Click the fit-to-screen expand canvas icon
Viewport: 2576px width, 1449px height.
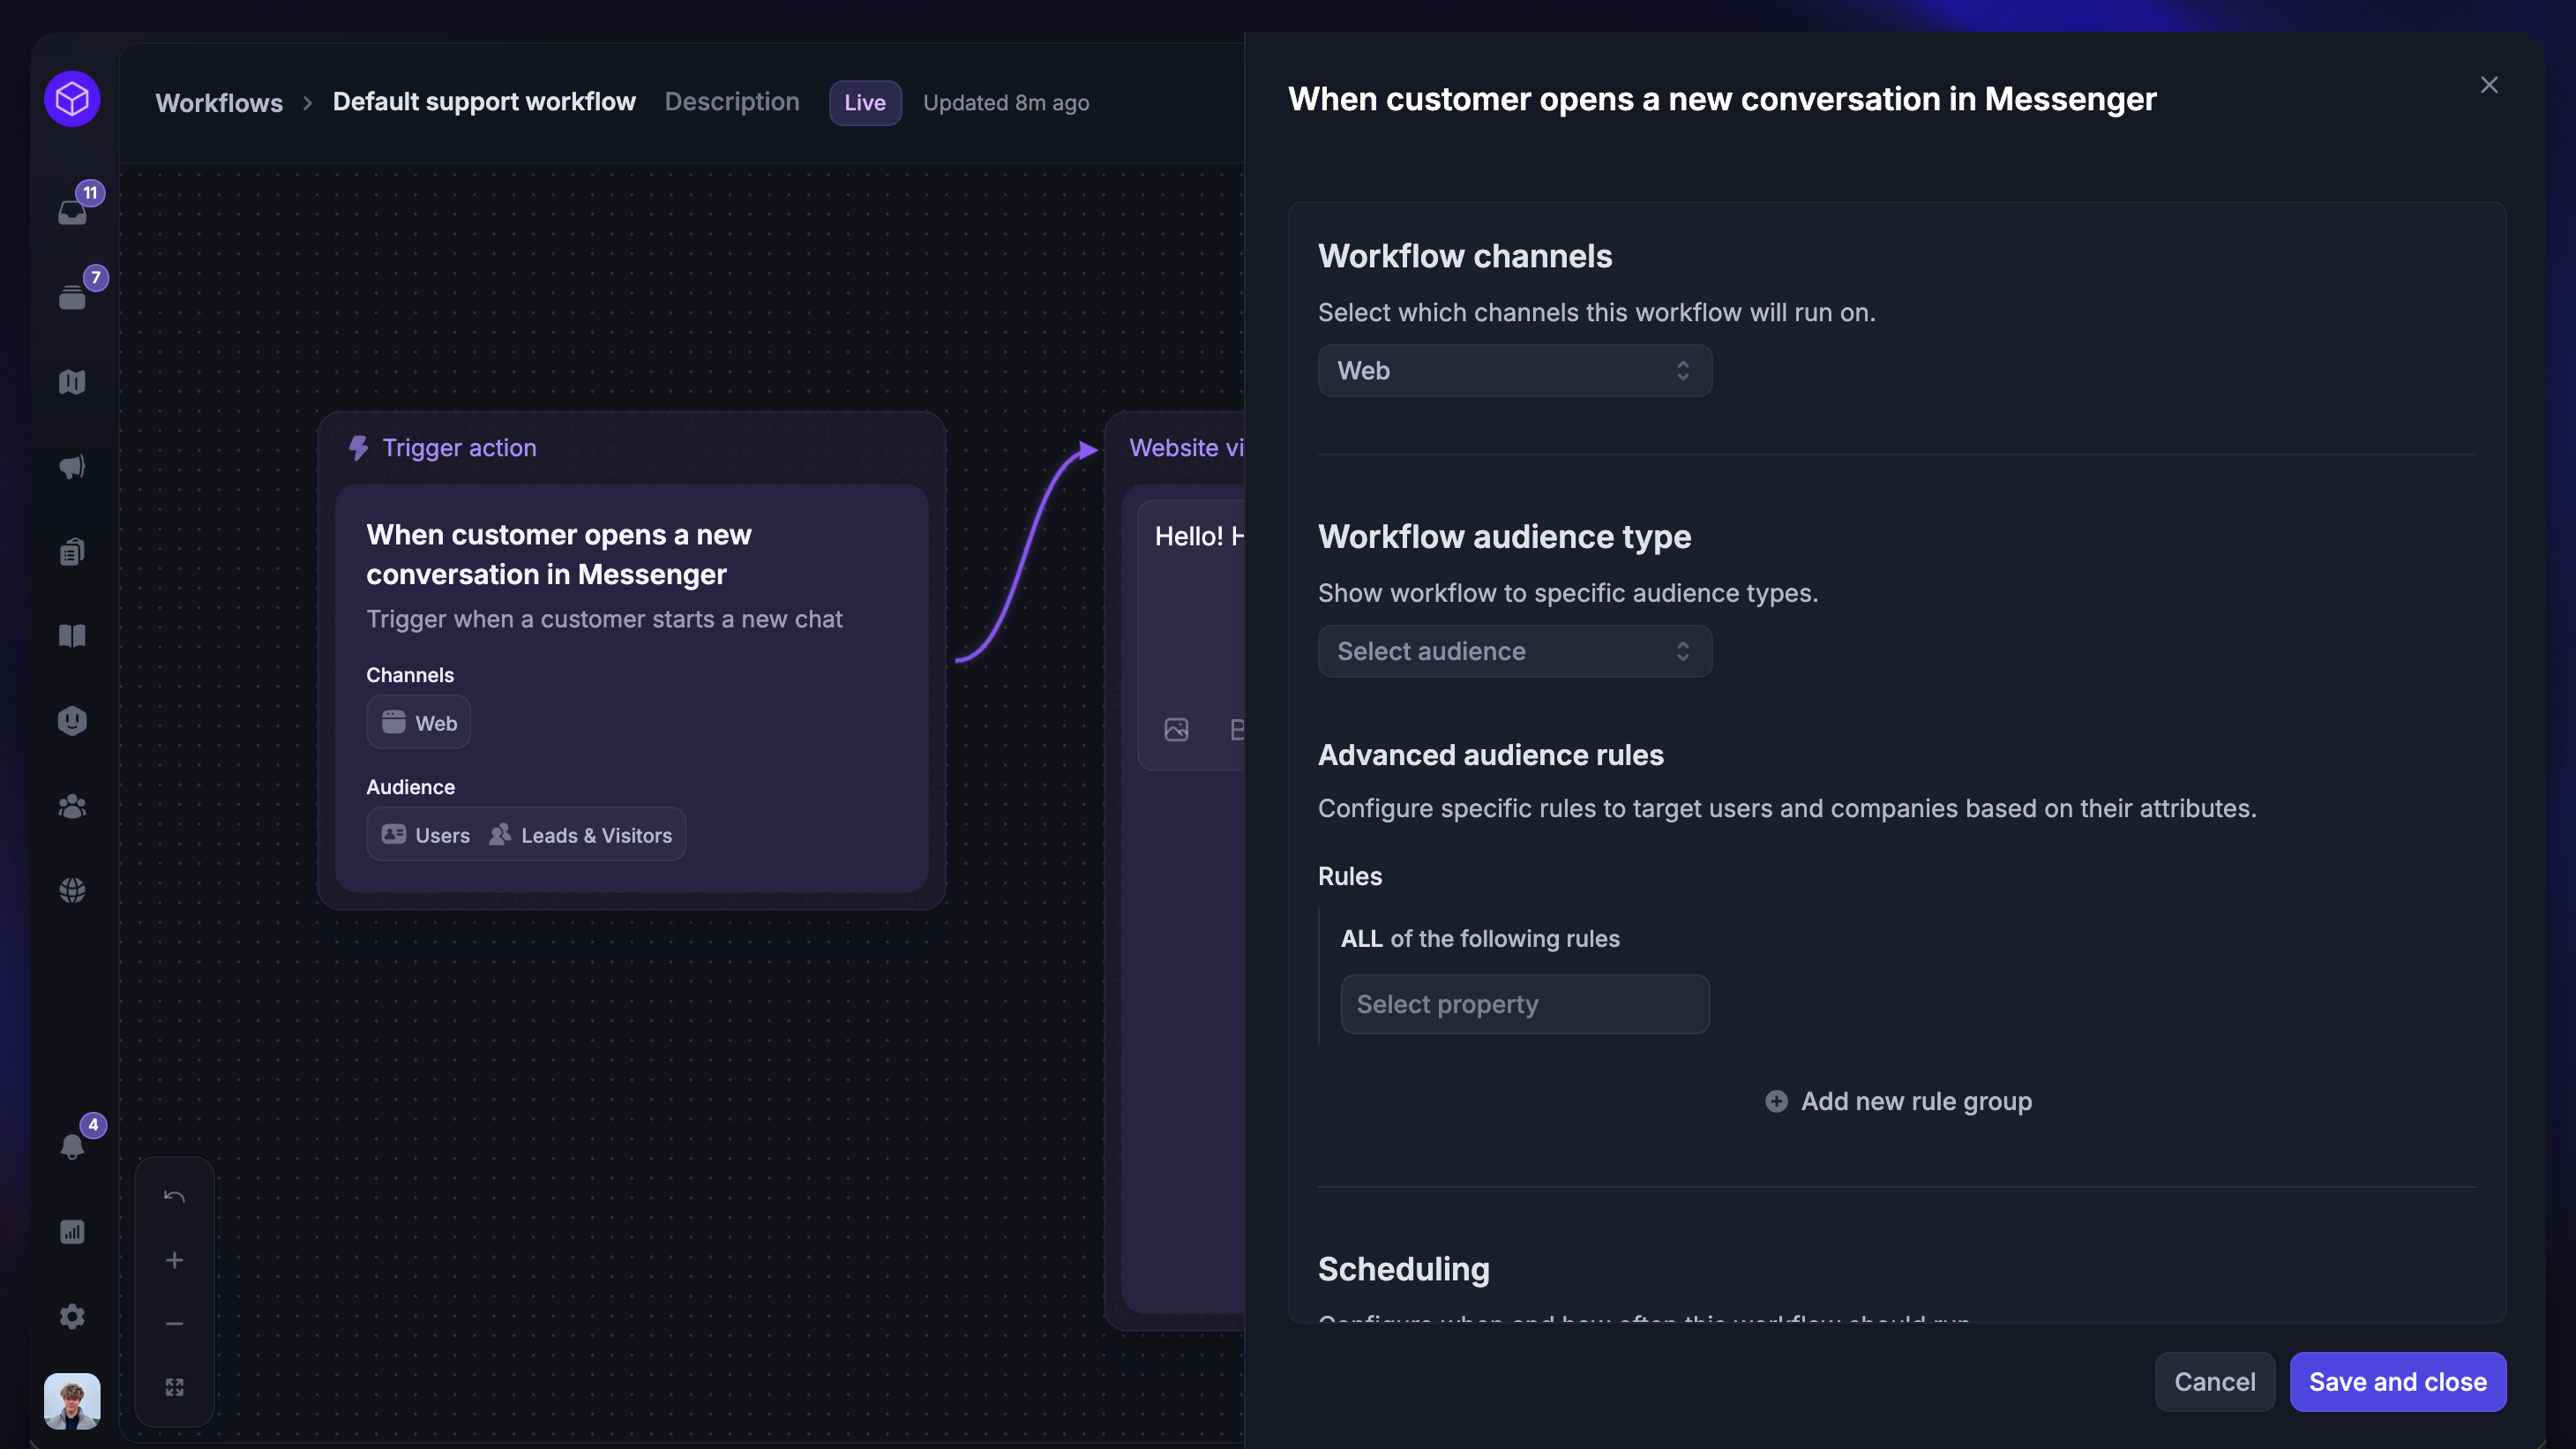174,1387
